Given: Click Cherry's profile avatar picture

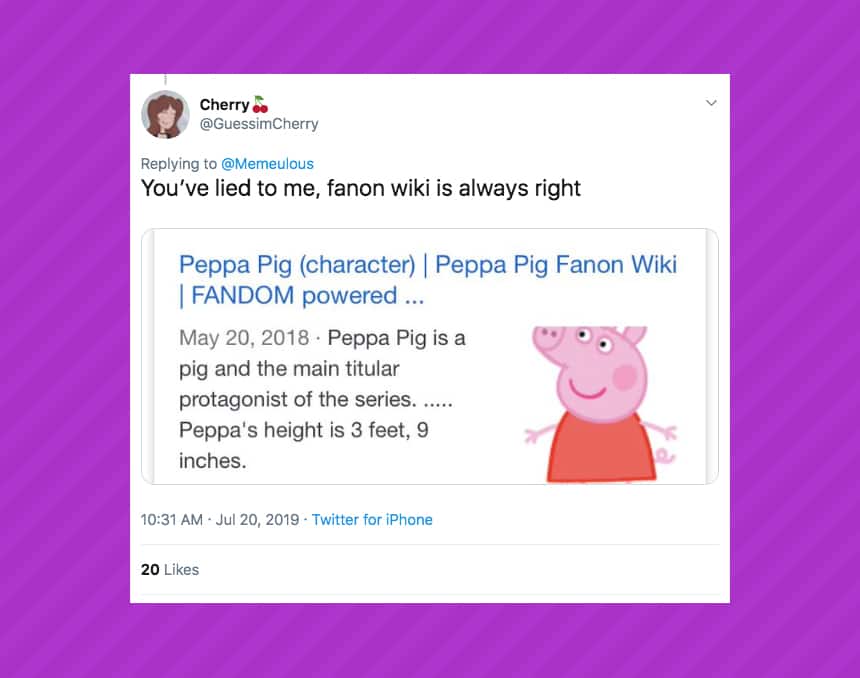Looking at the screenshot, I should click(165, 114).
